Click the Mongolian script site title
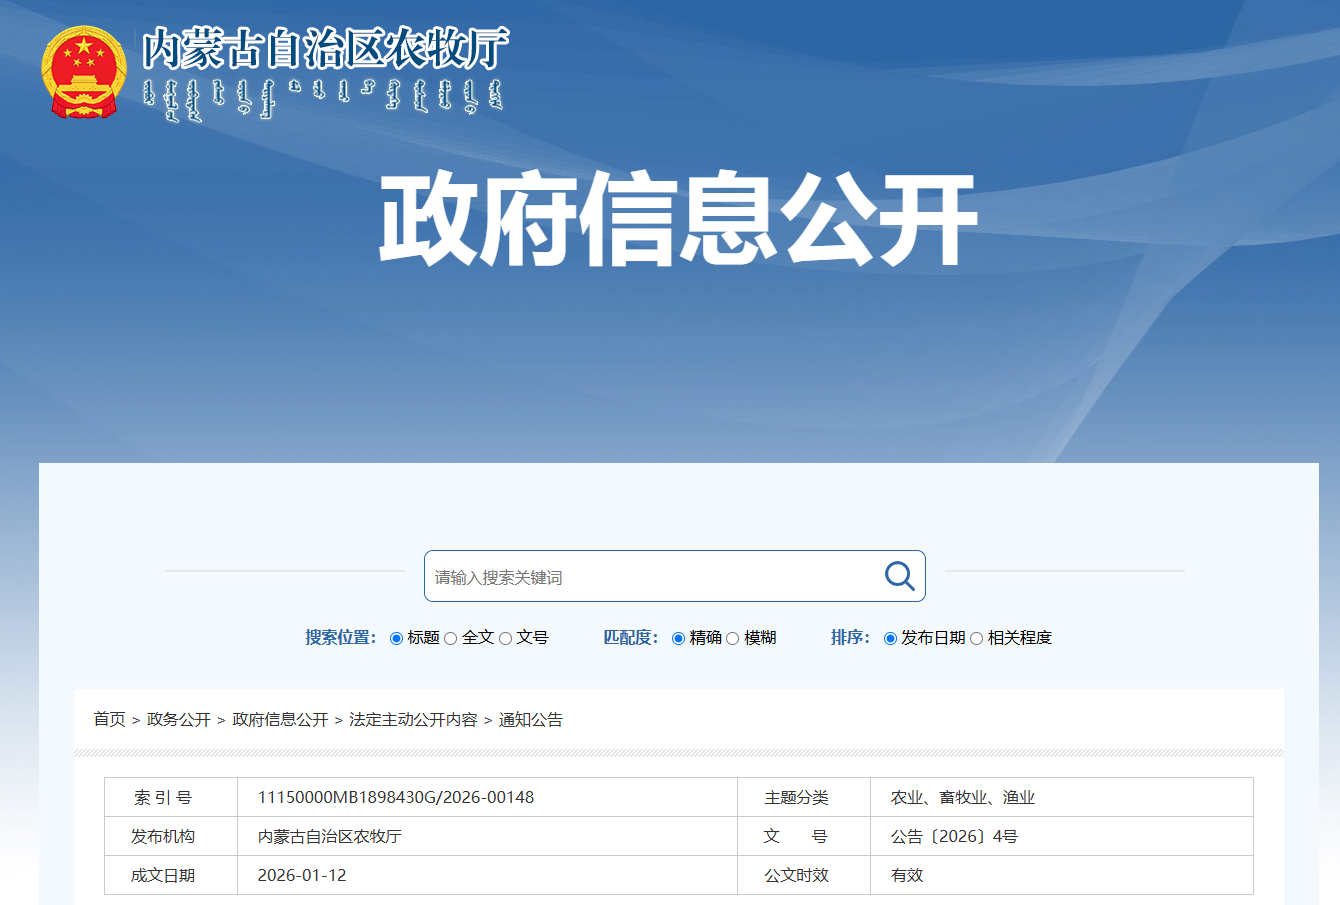 point(322,98)
